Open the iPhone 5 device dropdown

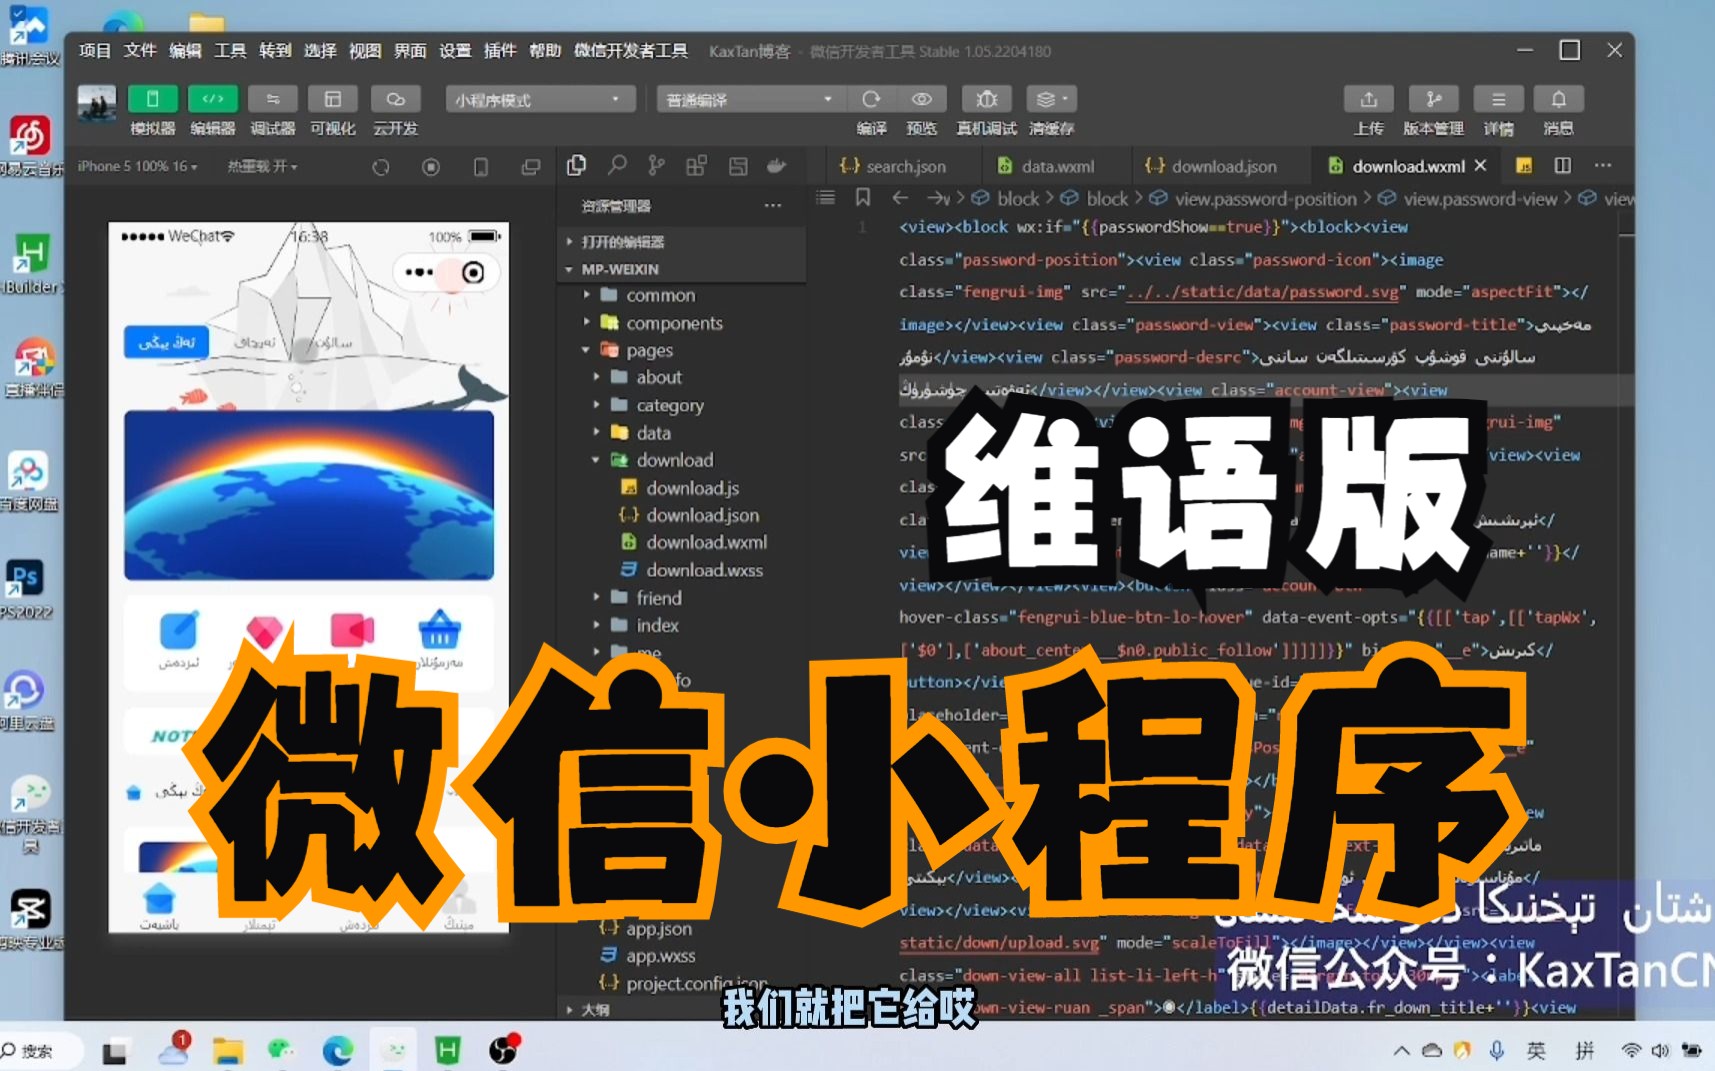[x=138, y=166]
